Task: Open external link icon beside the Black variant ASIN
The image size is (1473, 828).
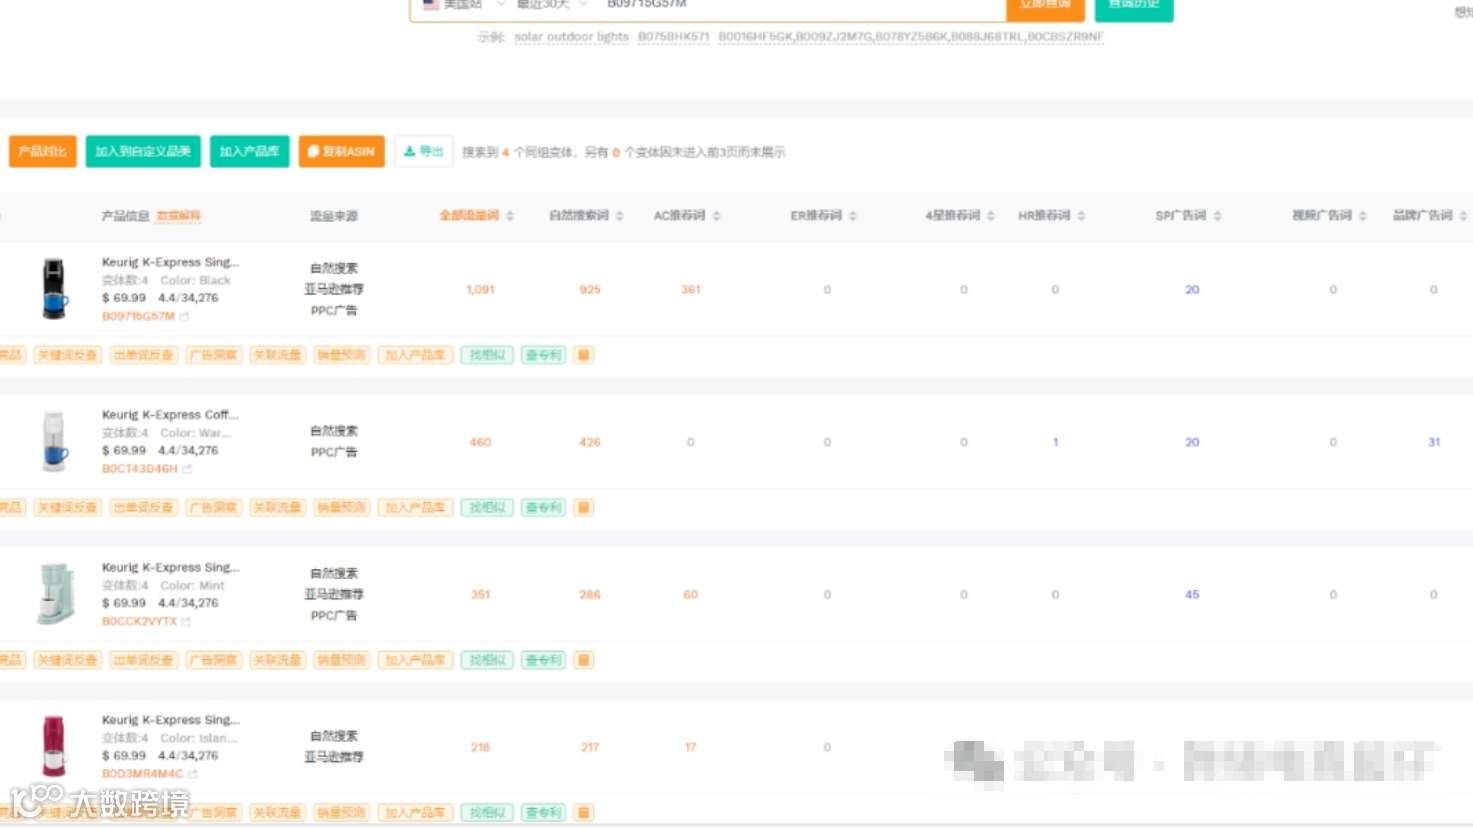Action: point(184,317)
